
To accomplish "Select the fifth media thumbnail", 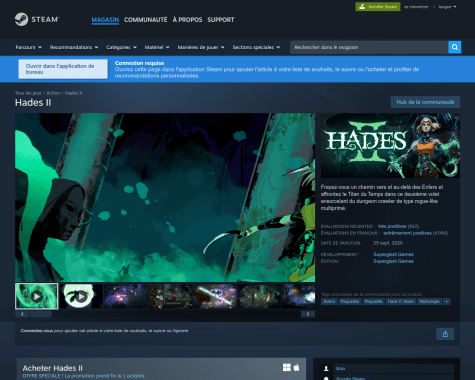I will pos(215,296).
